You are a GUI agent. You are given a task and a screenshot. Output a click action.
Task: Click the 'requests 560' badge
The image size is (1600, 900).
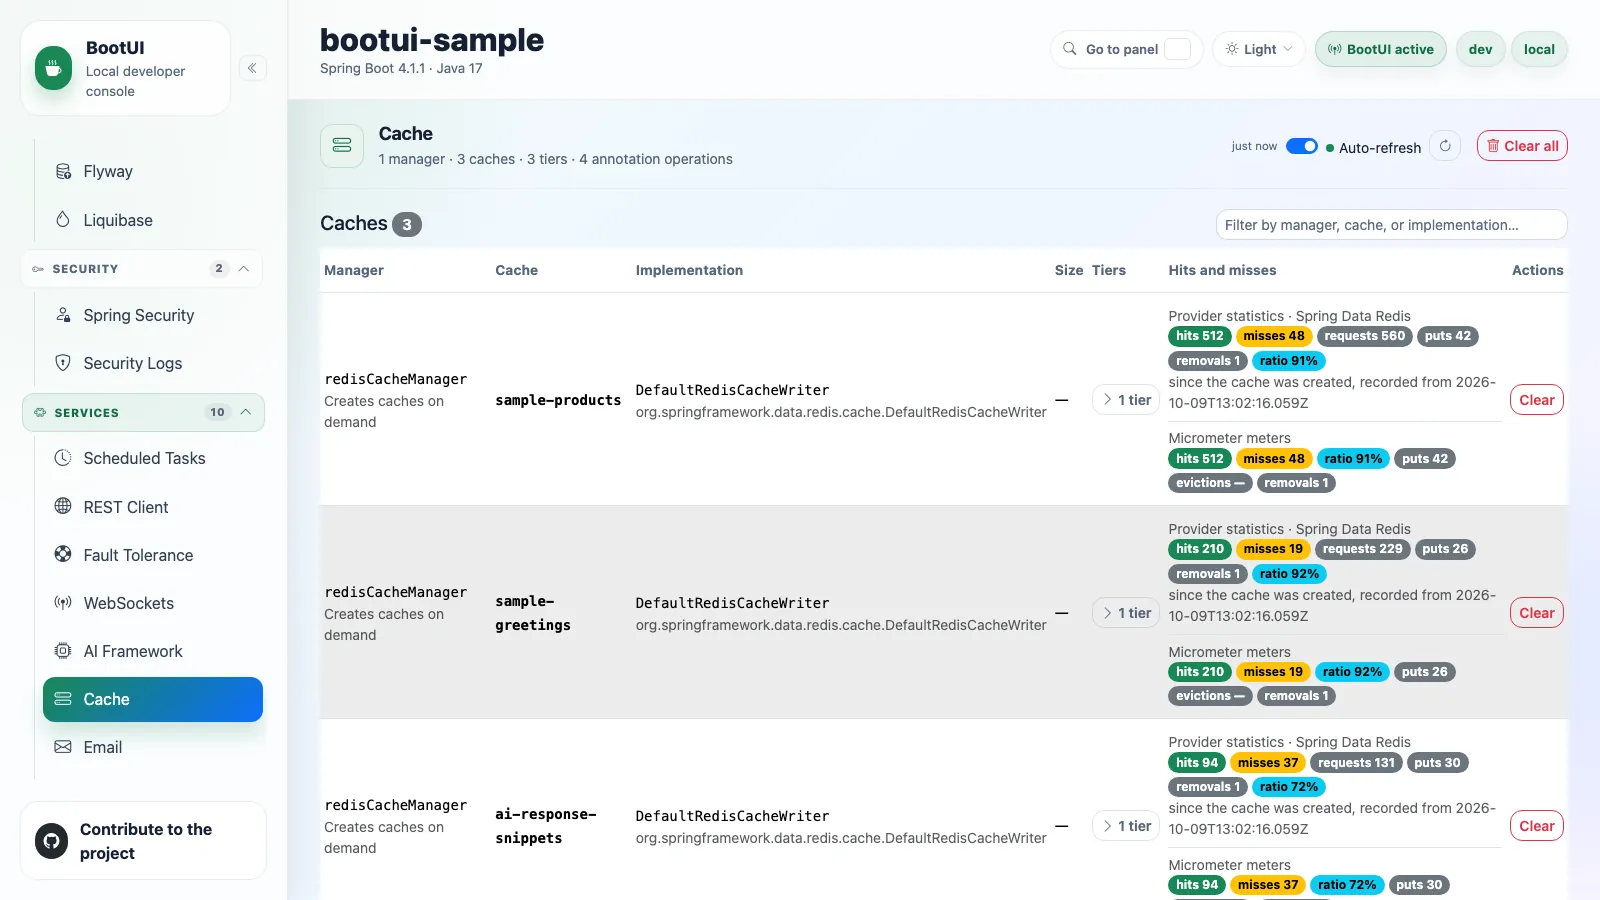pos(1365,336)
